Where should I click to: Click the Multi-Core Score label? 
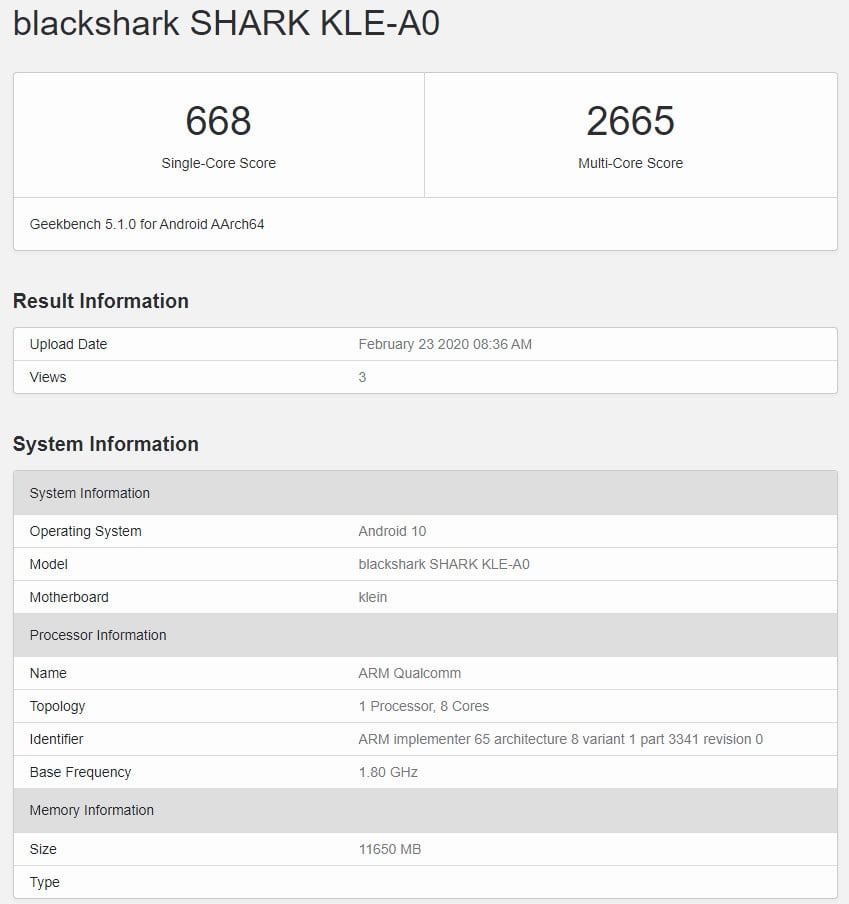coord(630,163)
